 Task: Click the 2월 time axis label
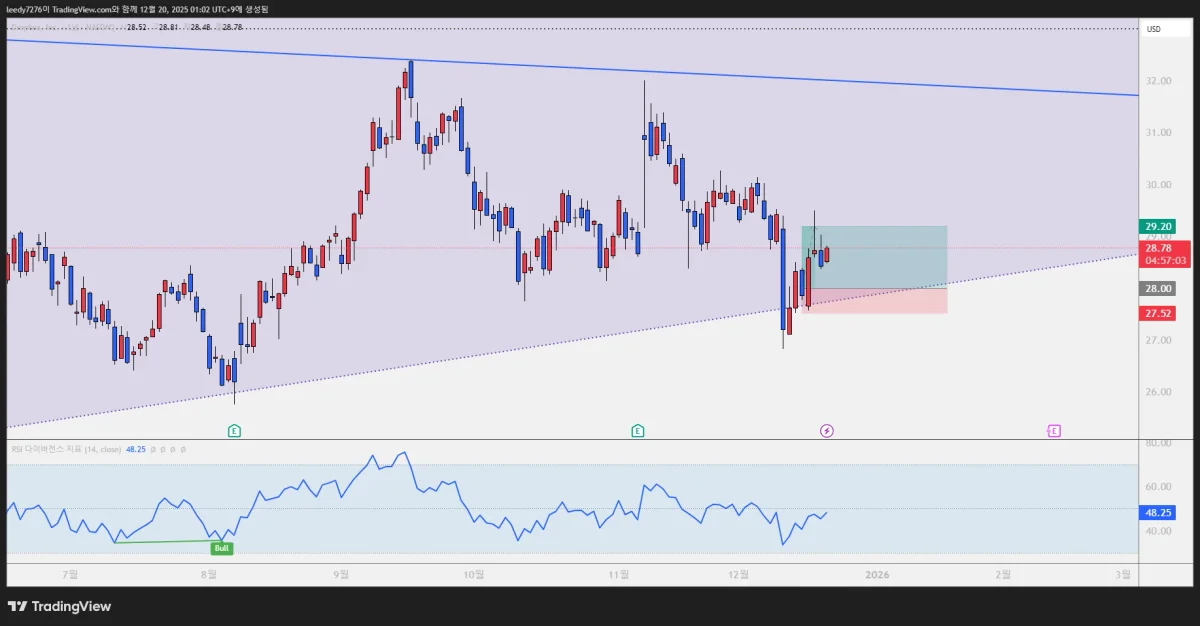pyautogui.click(x=1003, y=574)
